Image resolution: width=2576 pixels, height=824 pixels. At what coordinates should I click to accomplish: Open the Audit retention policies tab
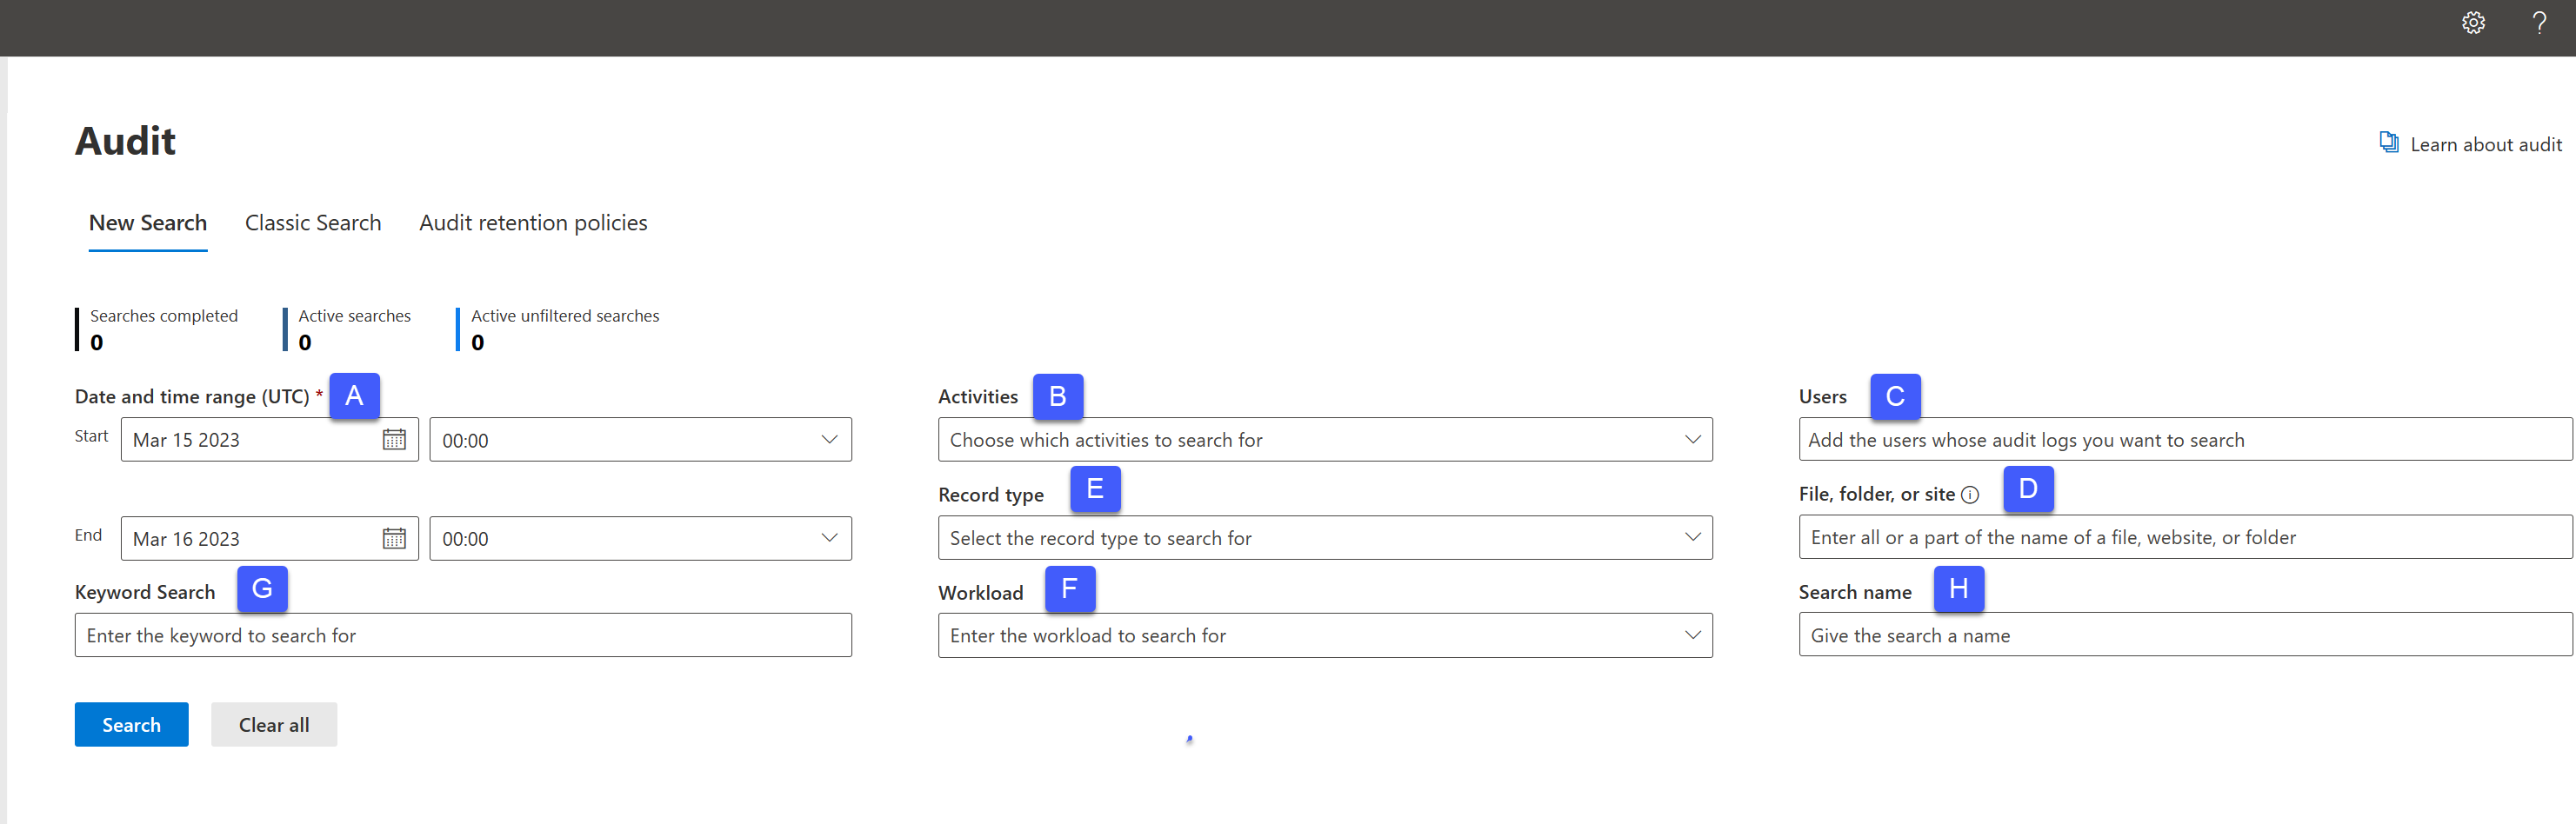click(533, 222)
